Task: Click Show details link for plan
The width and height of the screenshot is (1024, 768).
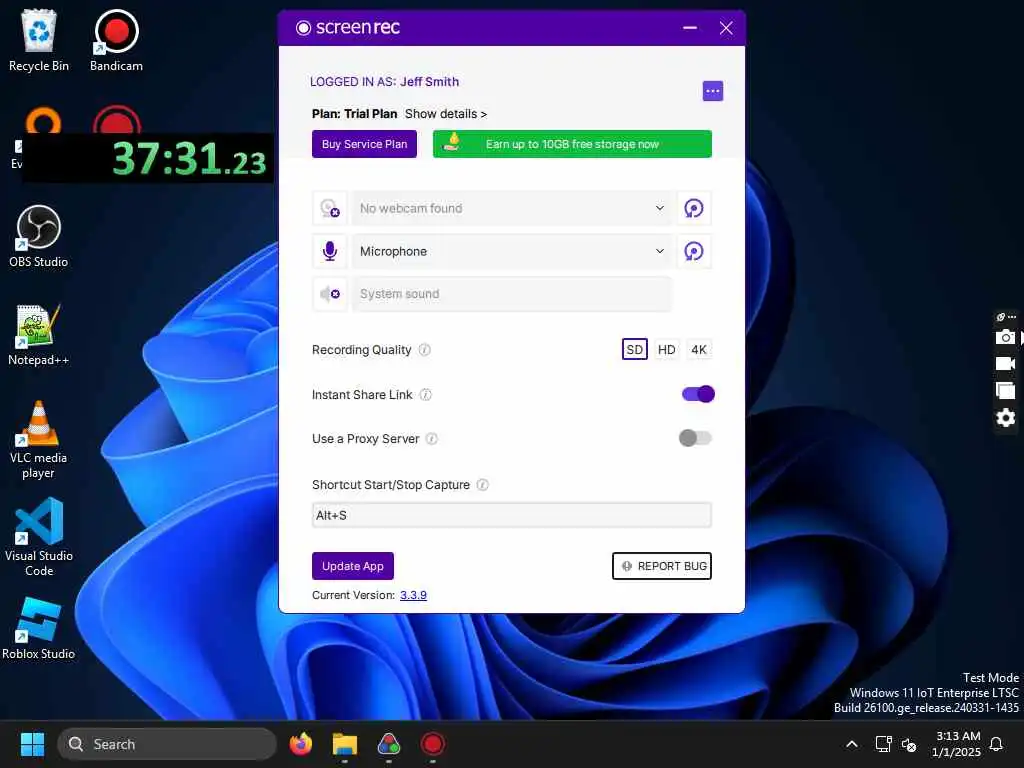Action: click(445, 114)
